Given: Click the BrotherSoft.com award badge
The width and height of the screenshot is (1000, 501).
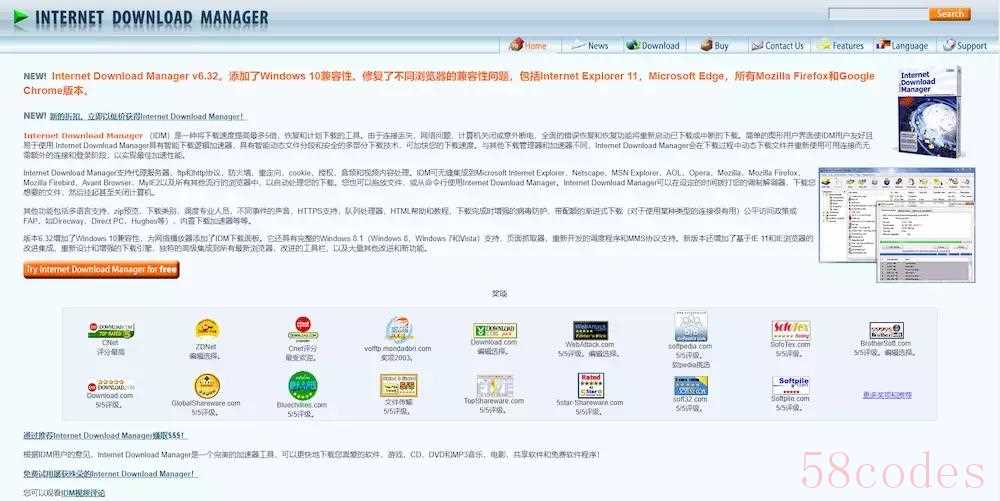Looking at the screenshot, I should [x=886, y=330].
